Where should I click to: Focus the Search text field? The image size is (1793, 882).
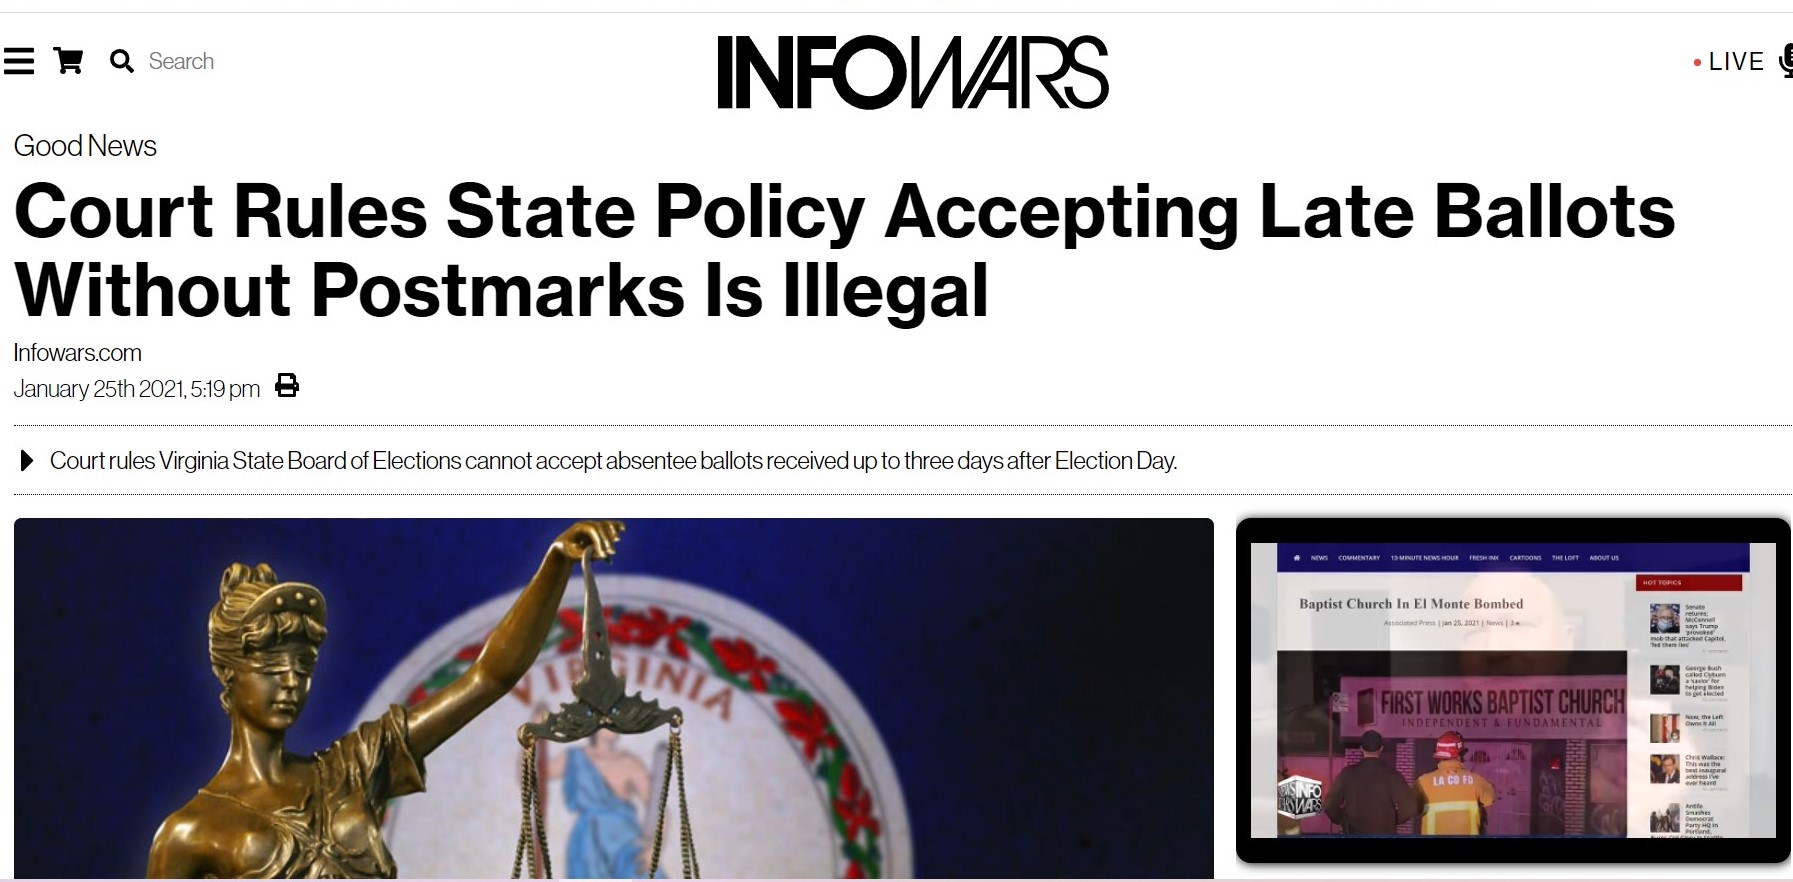[x=181, y=61]
